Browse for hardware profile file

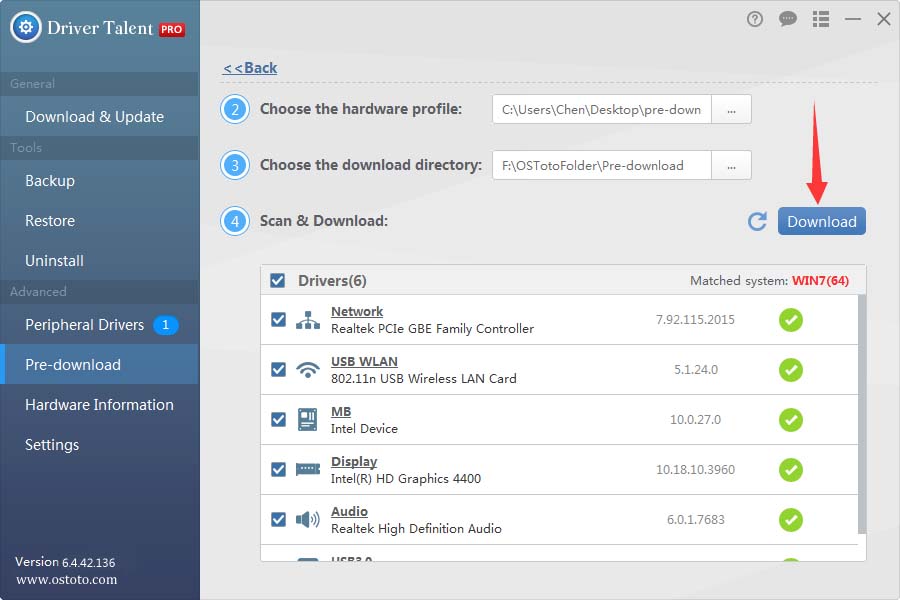point(731,109)
